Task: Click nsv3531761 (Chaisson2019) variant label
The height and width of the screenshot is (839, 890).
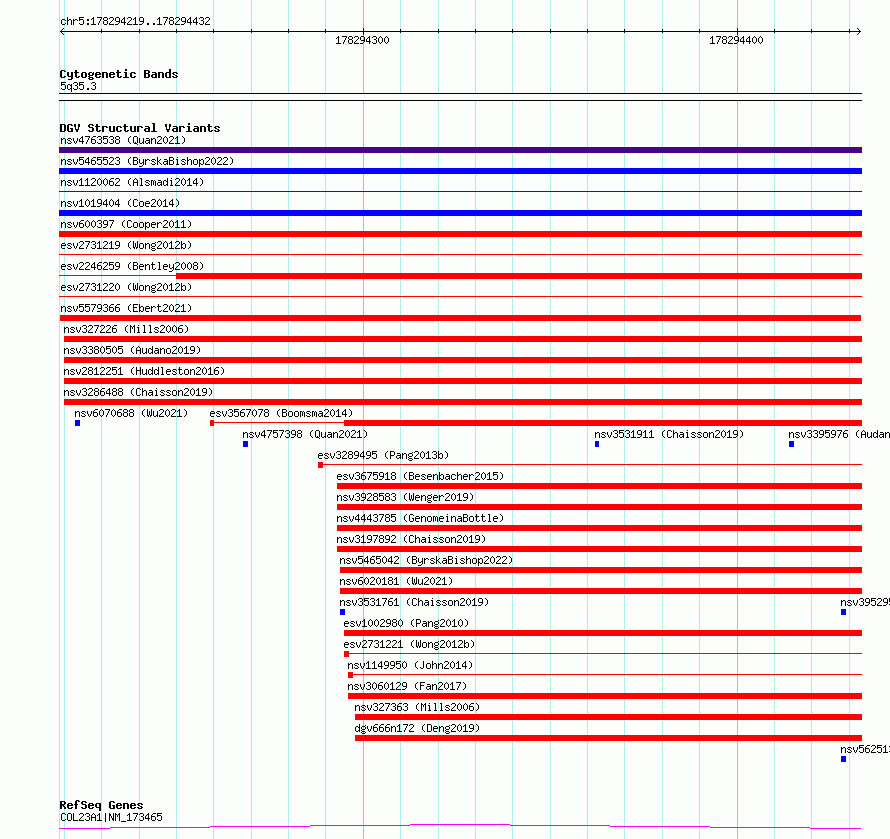Action: click(414, 602)
